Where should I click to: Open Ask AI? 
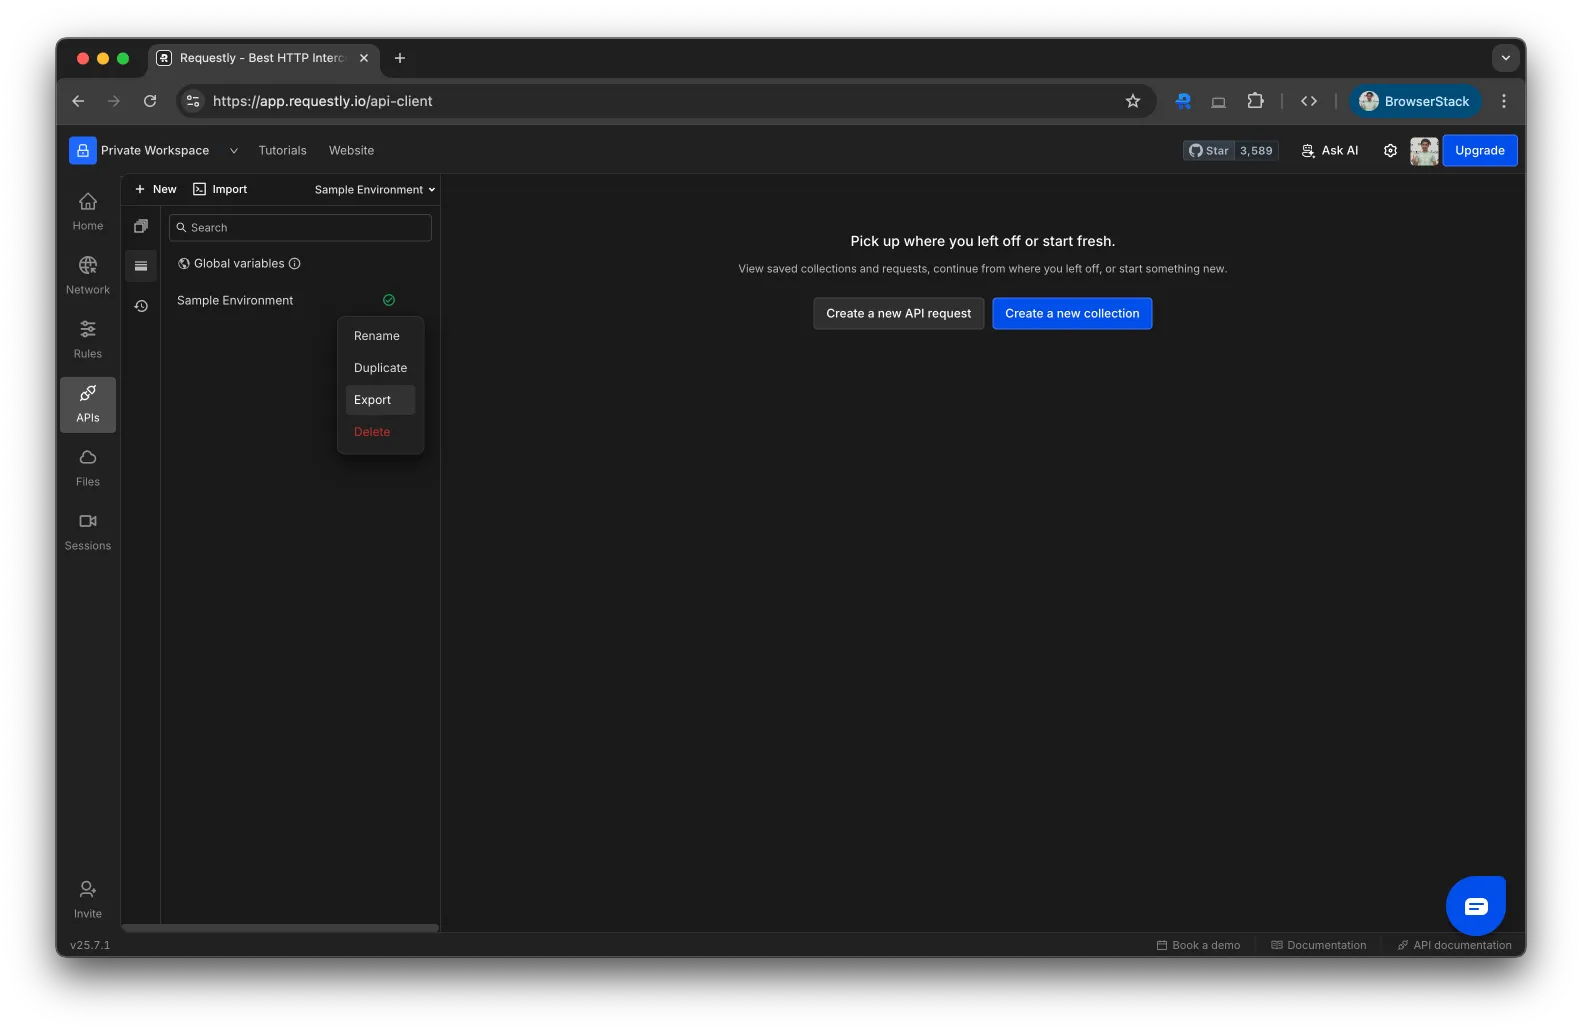[1330, 151]
